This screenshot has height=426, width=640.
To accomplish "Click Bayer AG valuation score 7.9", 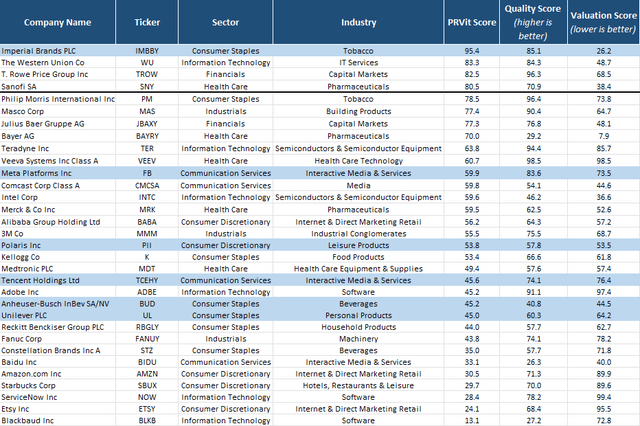I will (603, 136).
